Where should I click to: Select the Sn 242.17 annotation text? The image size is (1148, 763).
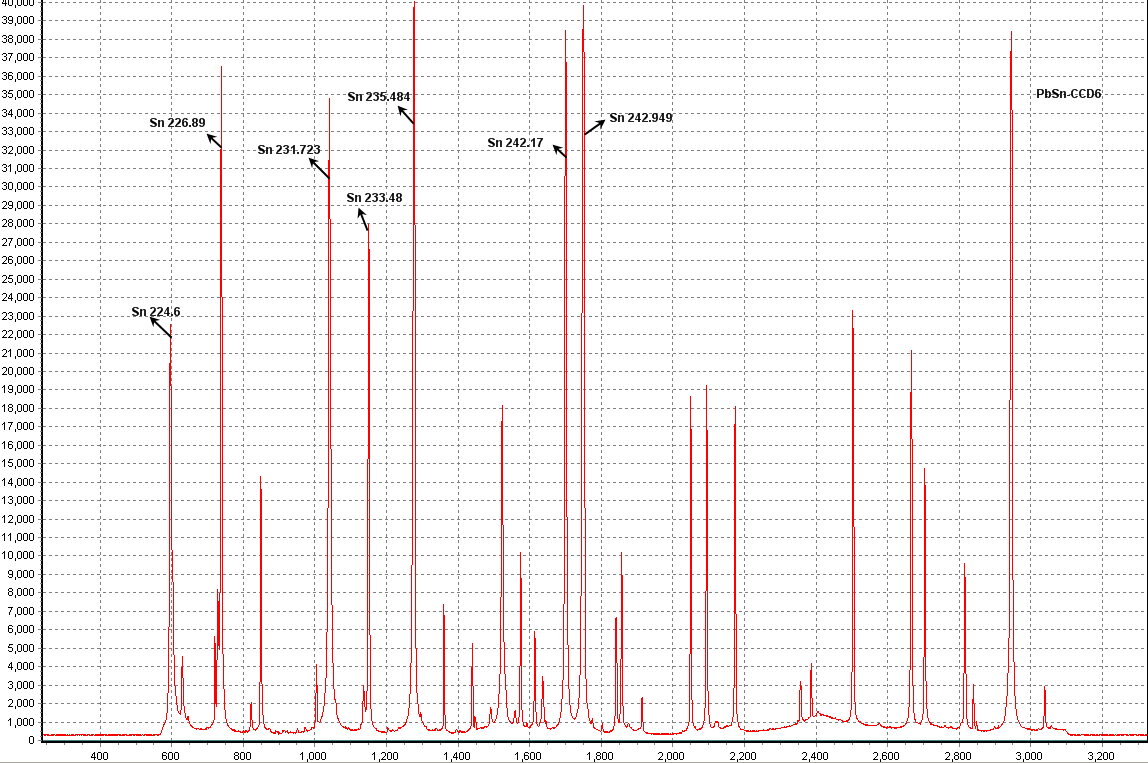(515, 143)
